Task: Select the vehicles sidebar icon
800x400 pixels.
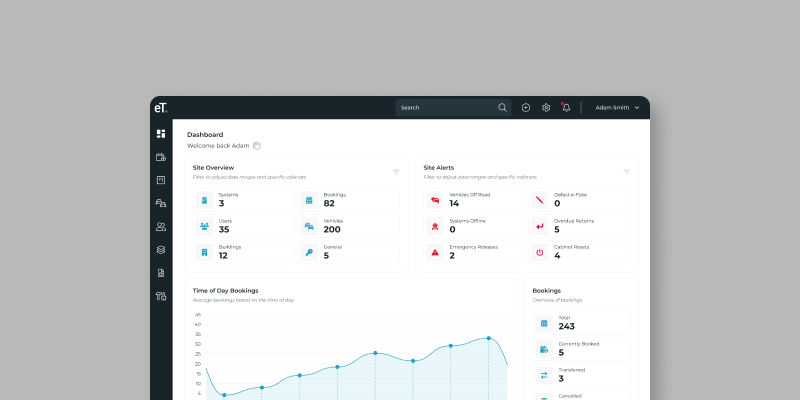Action: tap(161, 203)
